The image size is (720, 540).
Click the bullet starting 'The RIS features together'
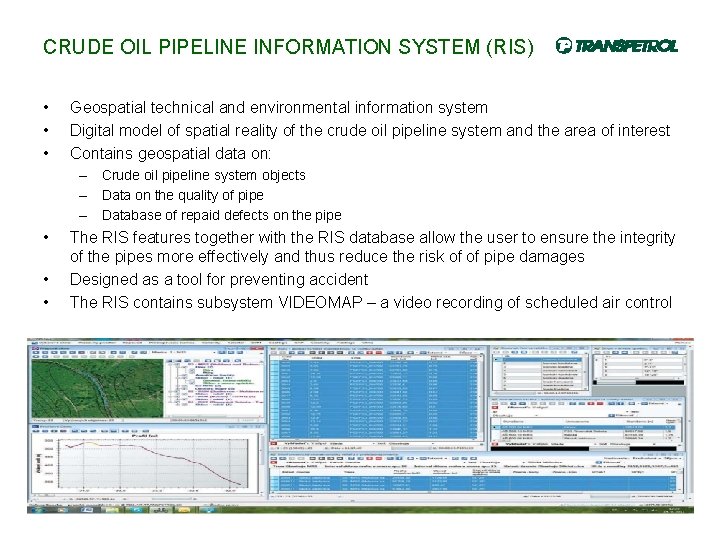(372, 247)
